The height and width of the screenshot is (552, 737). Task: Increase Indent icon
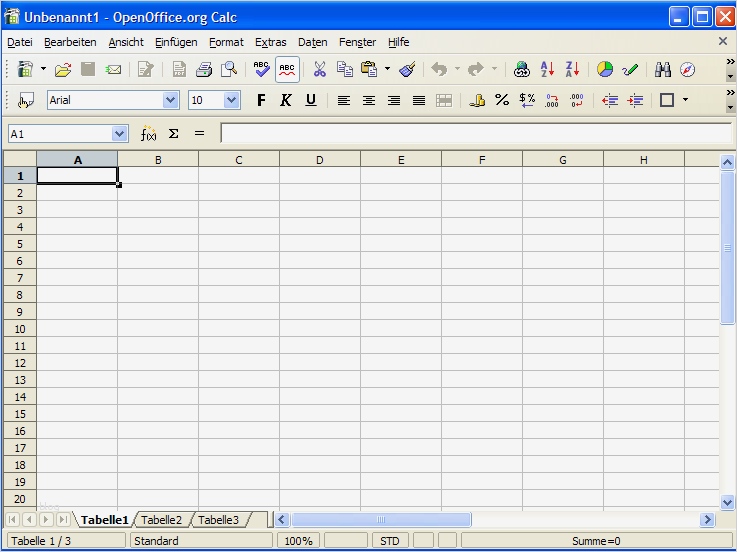635,100
